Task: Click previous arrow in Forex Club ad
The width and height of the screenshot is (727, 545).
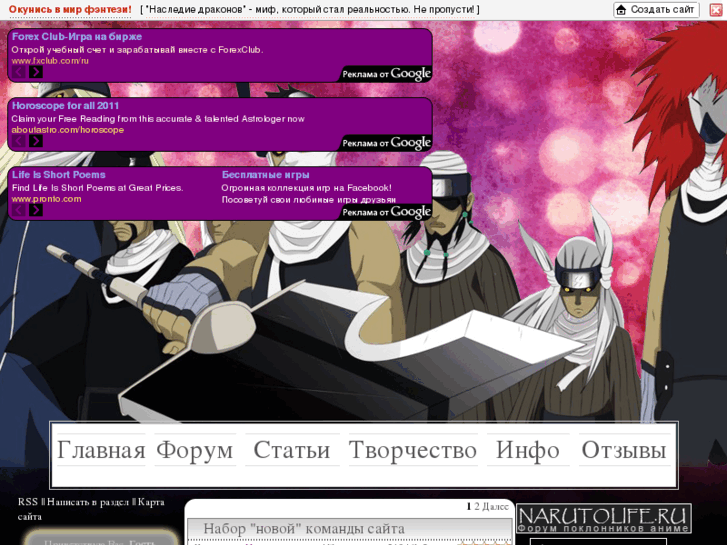Action: click(19, 71)
